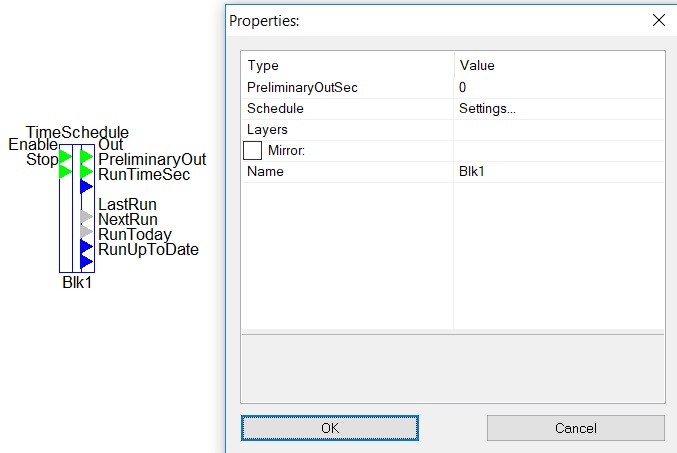Select the green Out output pin
The height and width of the screenshot is (453, 677).
[x=86, y=156]
